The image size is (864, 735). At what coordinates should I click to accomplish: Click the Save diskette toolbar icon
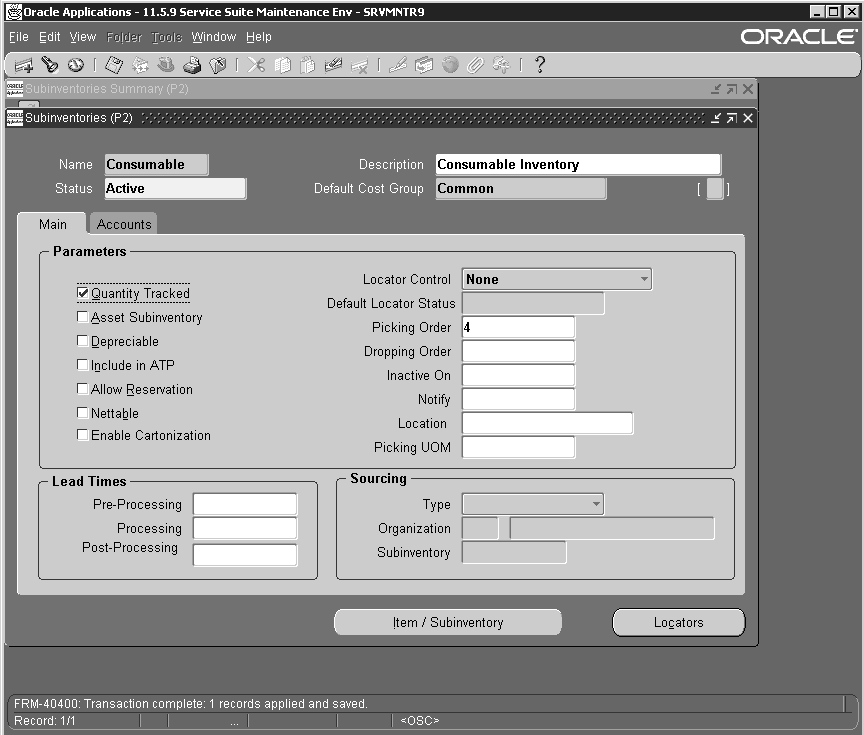[114, 65]
